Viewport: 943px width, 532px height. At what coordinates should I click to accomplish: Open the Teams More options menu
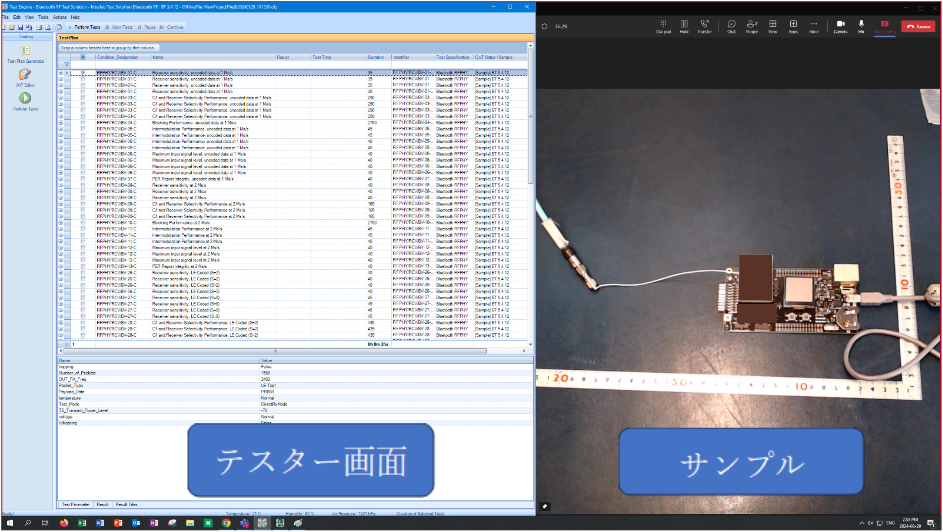813,25
